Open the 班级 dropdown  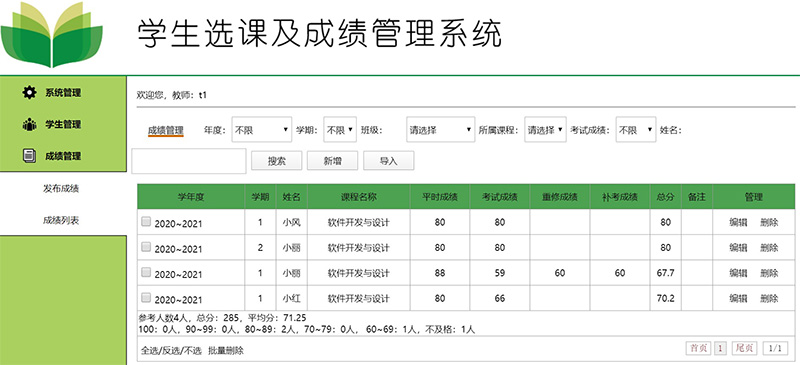coord(441,130)
